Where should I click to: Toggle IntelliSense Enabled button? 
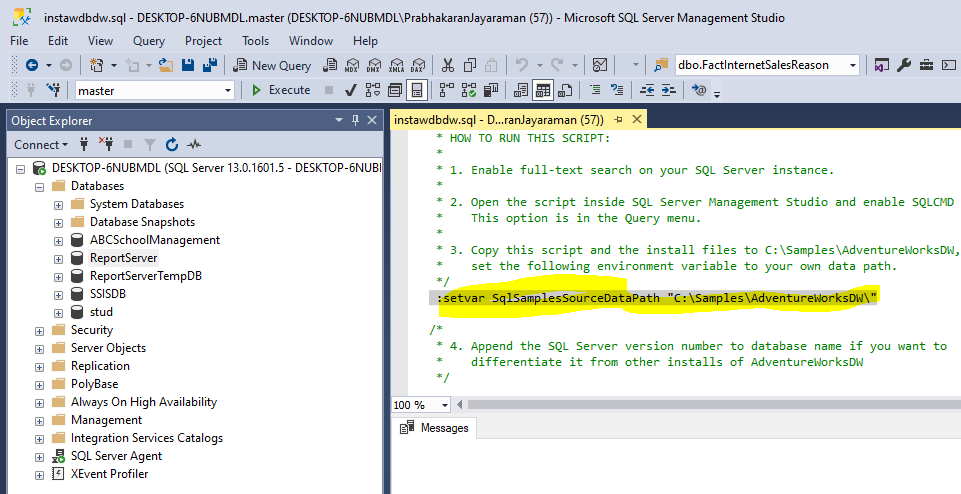[417, 91]
